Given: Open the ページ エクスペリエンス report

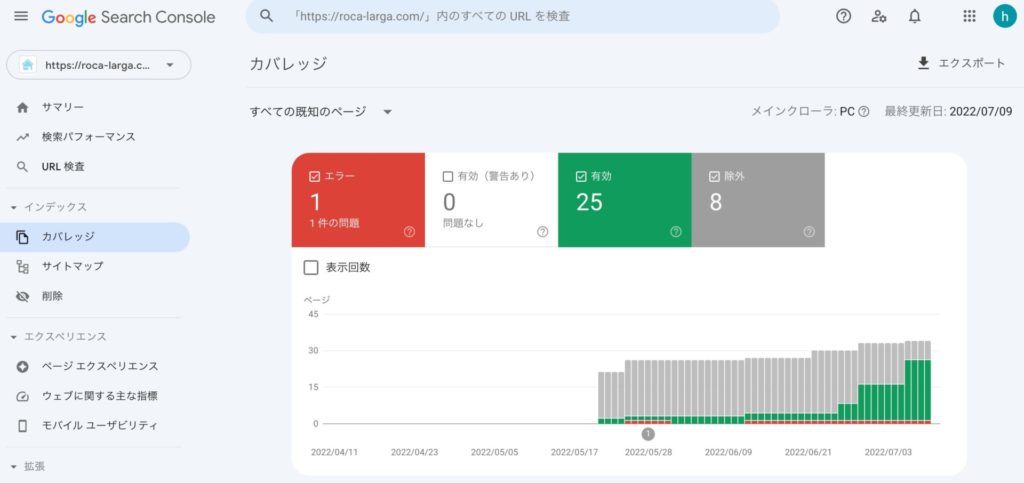Looking at the screenshot, I should pos(99,367).
